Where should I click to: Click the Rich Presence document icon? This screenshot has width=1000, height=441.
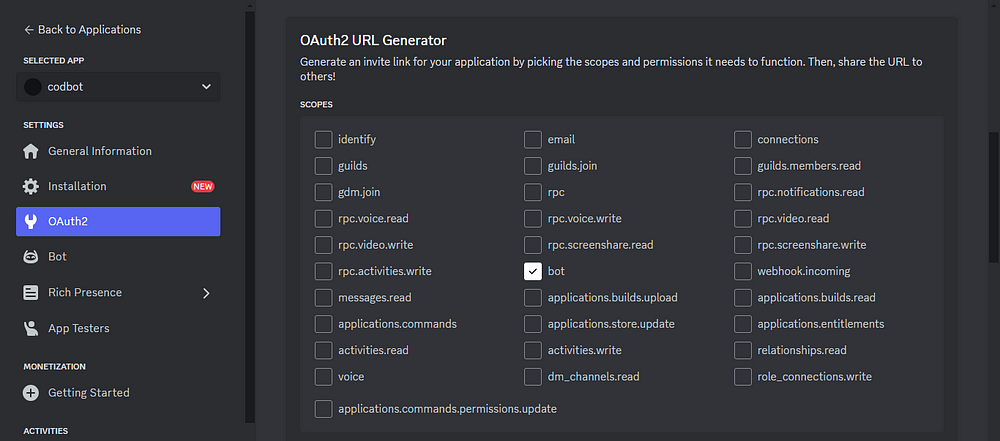click(31, 292)
